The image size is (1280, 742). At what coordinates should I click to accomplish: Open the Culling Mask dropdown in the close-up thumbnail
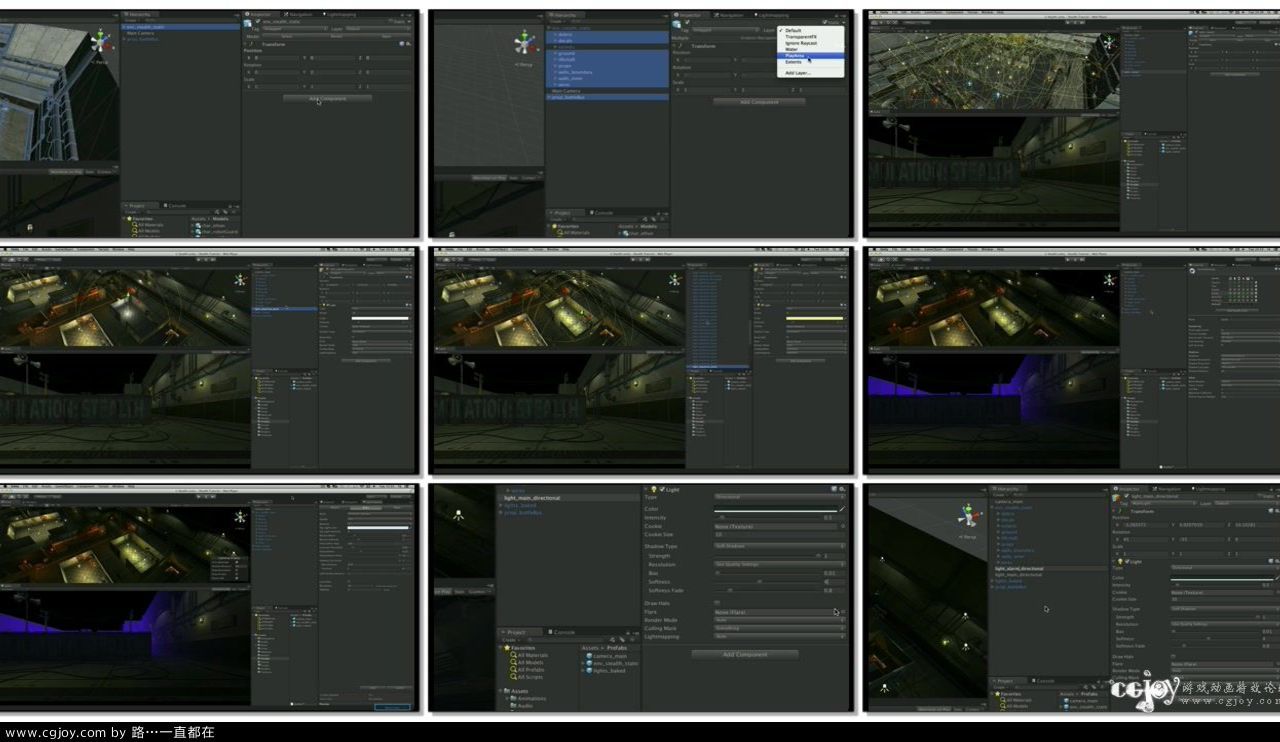779,628
